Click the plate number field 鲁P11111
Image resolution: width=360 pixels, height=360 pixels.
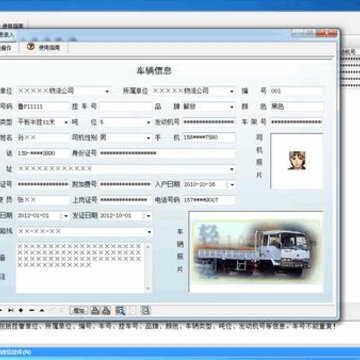click(x=43, y=107)
